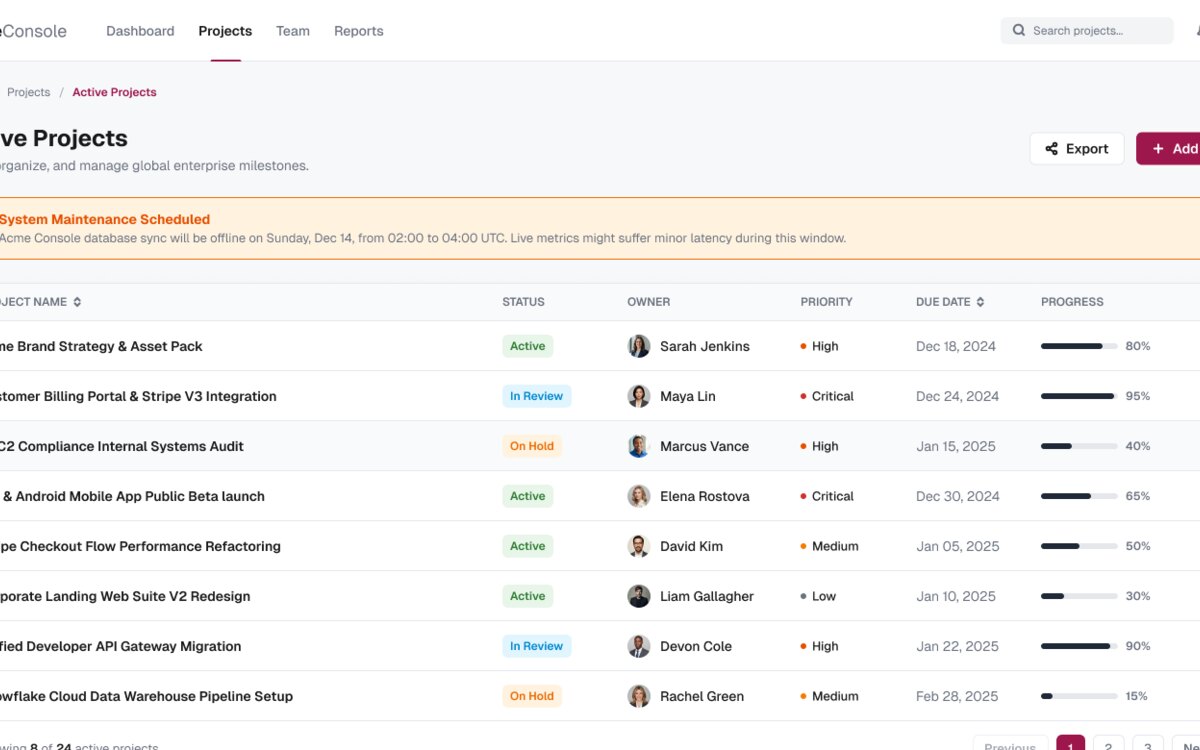Image resolution: width=1200 pixels, height=750 pixels.
Task: Click the Export button
Action: pyautogui.click(x=1077, y=149)
